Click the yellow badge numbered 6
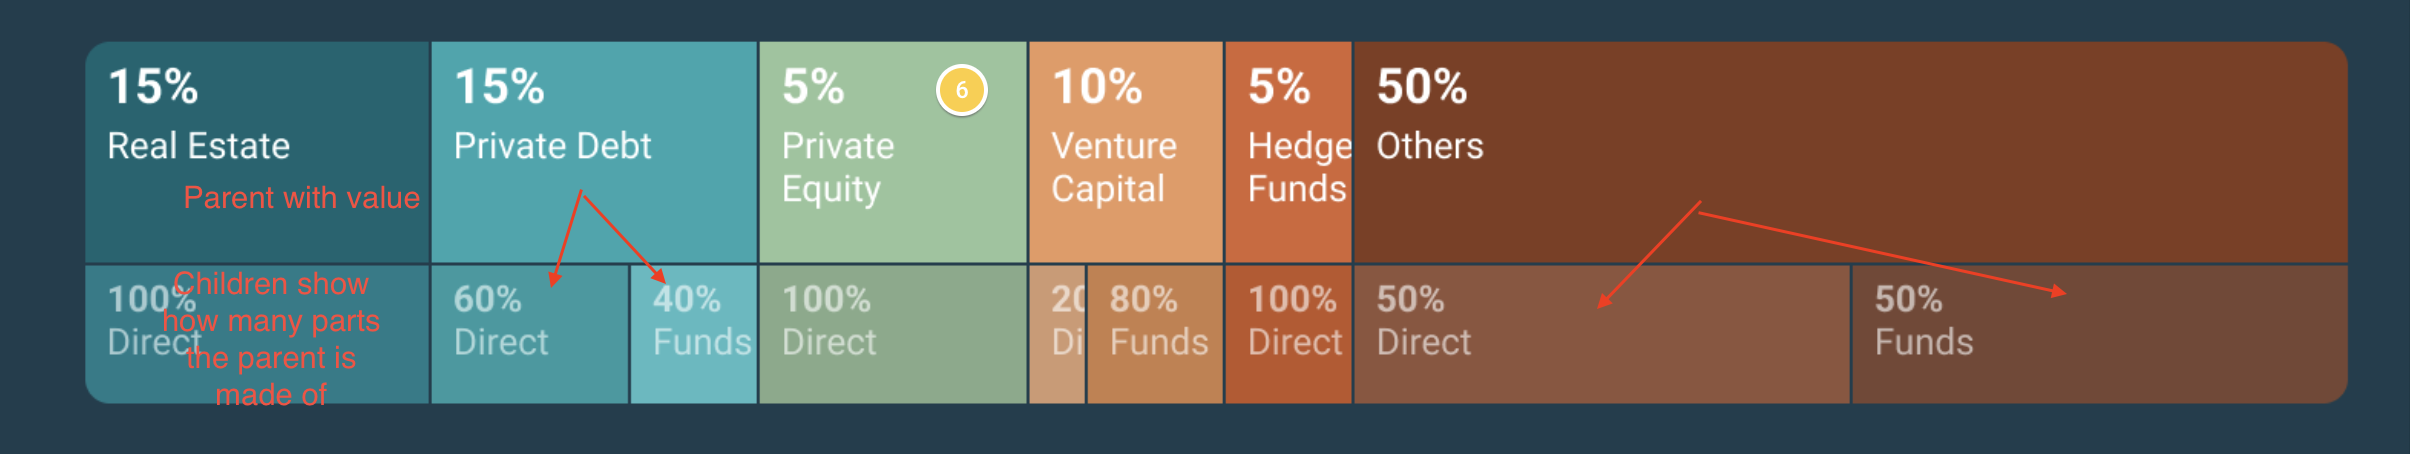Screen dimensions: 2410x454 [961, 90]
